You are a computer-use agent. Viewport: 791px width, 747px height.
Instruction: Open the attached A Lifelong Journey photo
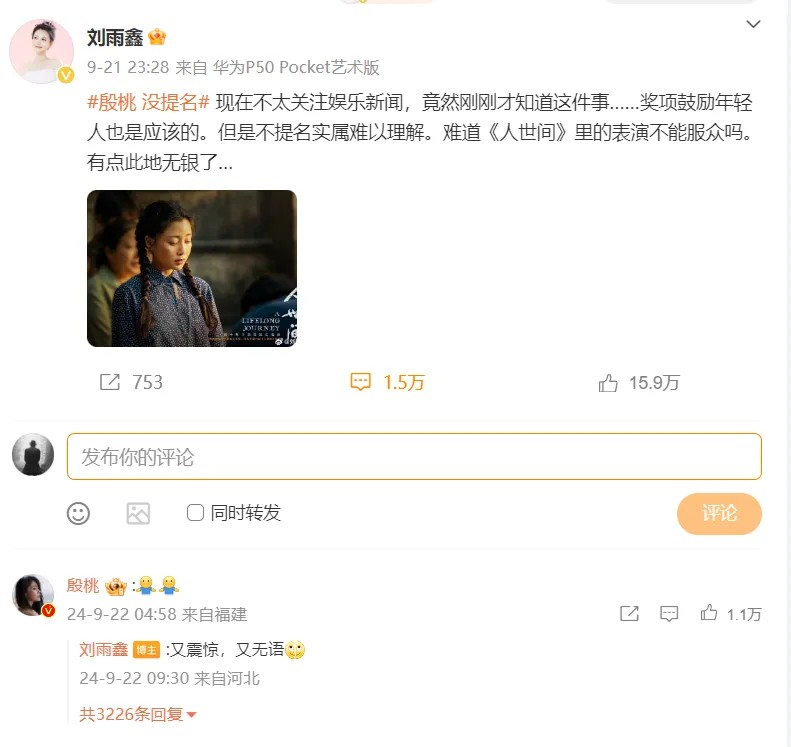click(x=192, y=268)
